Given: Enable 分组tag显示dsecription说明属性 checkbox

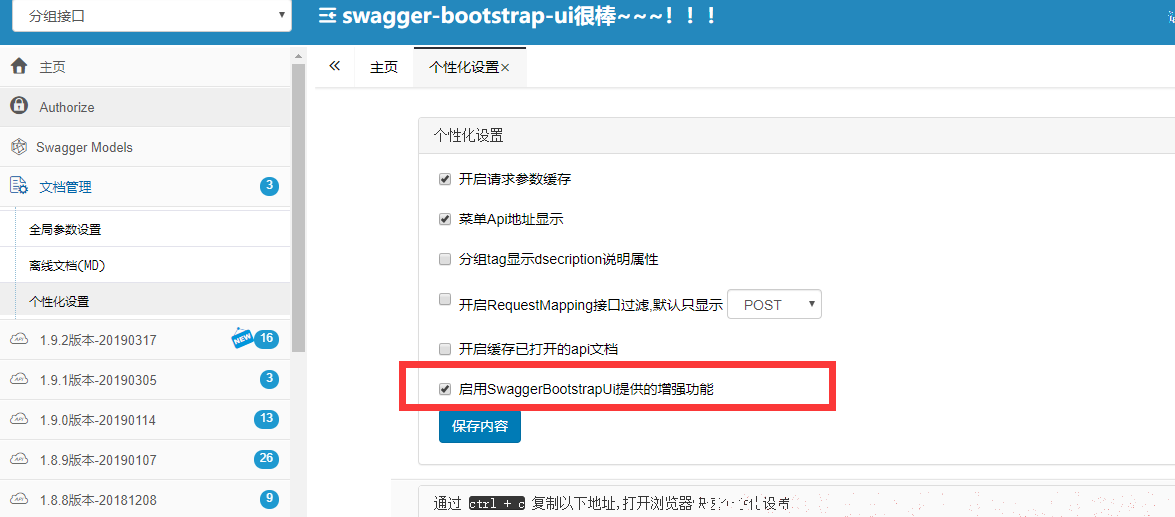Looking at the screenshot, I should (444, 259).
